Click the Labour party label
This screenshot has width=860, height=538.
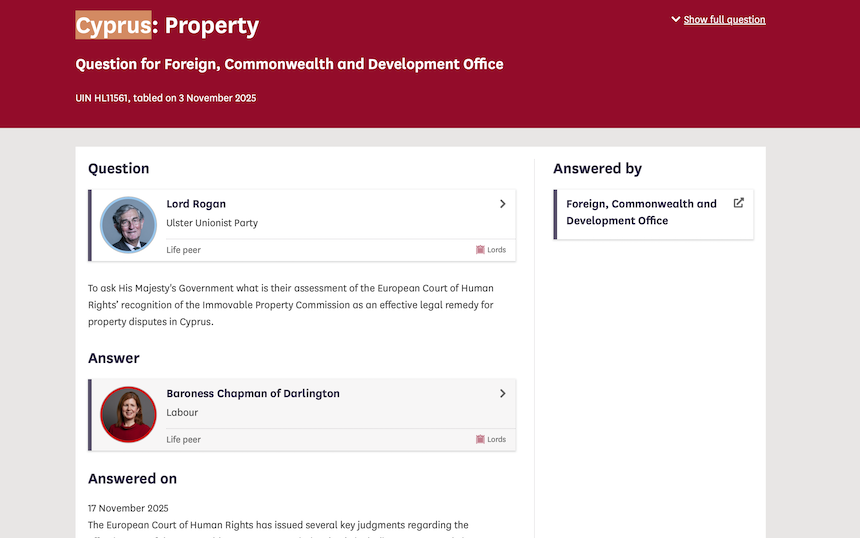click(x=182, y=412)
